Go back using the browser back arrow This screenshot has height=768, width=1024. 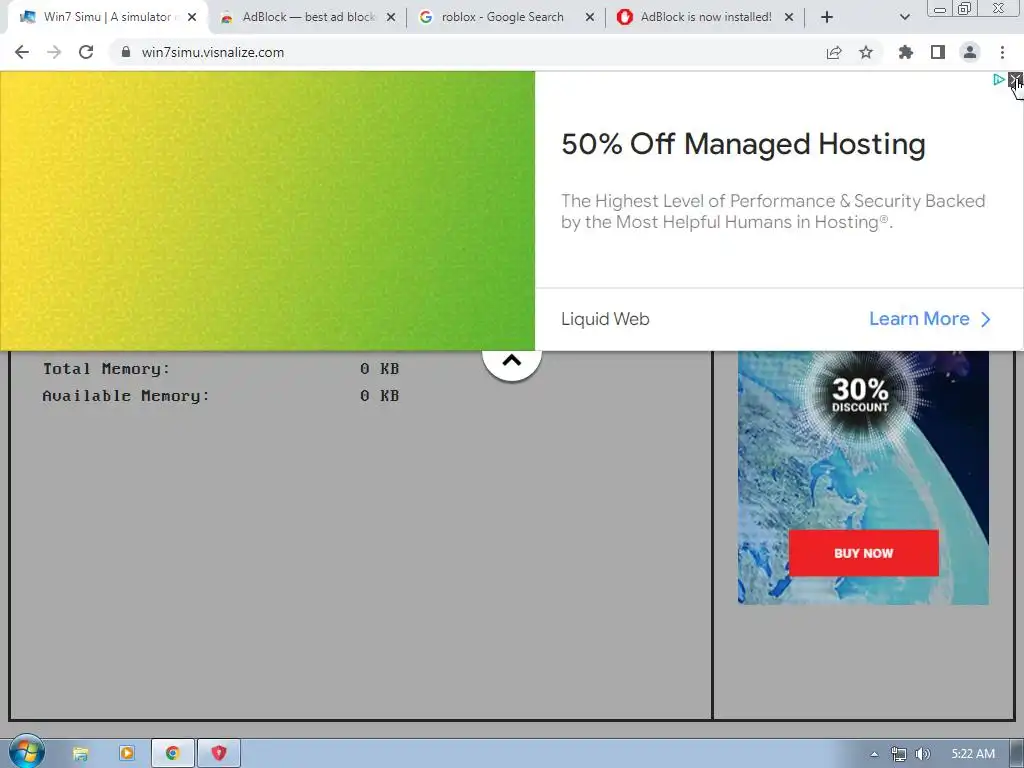pos(22,52)
